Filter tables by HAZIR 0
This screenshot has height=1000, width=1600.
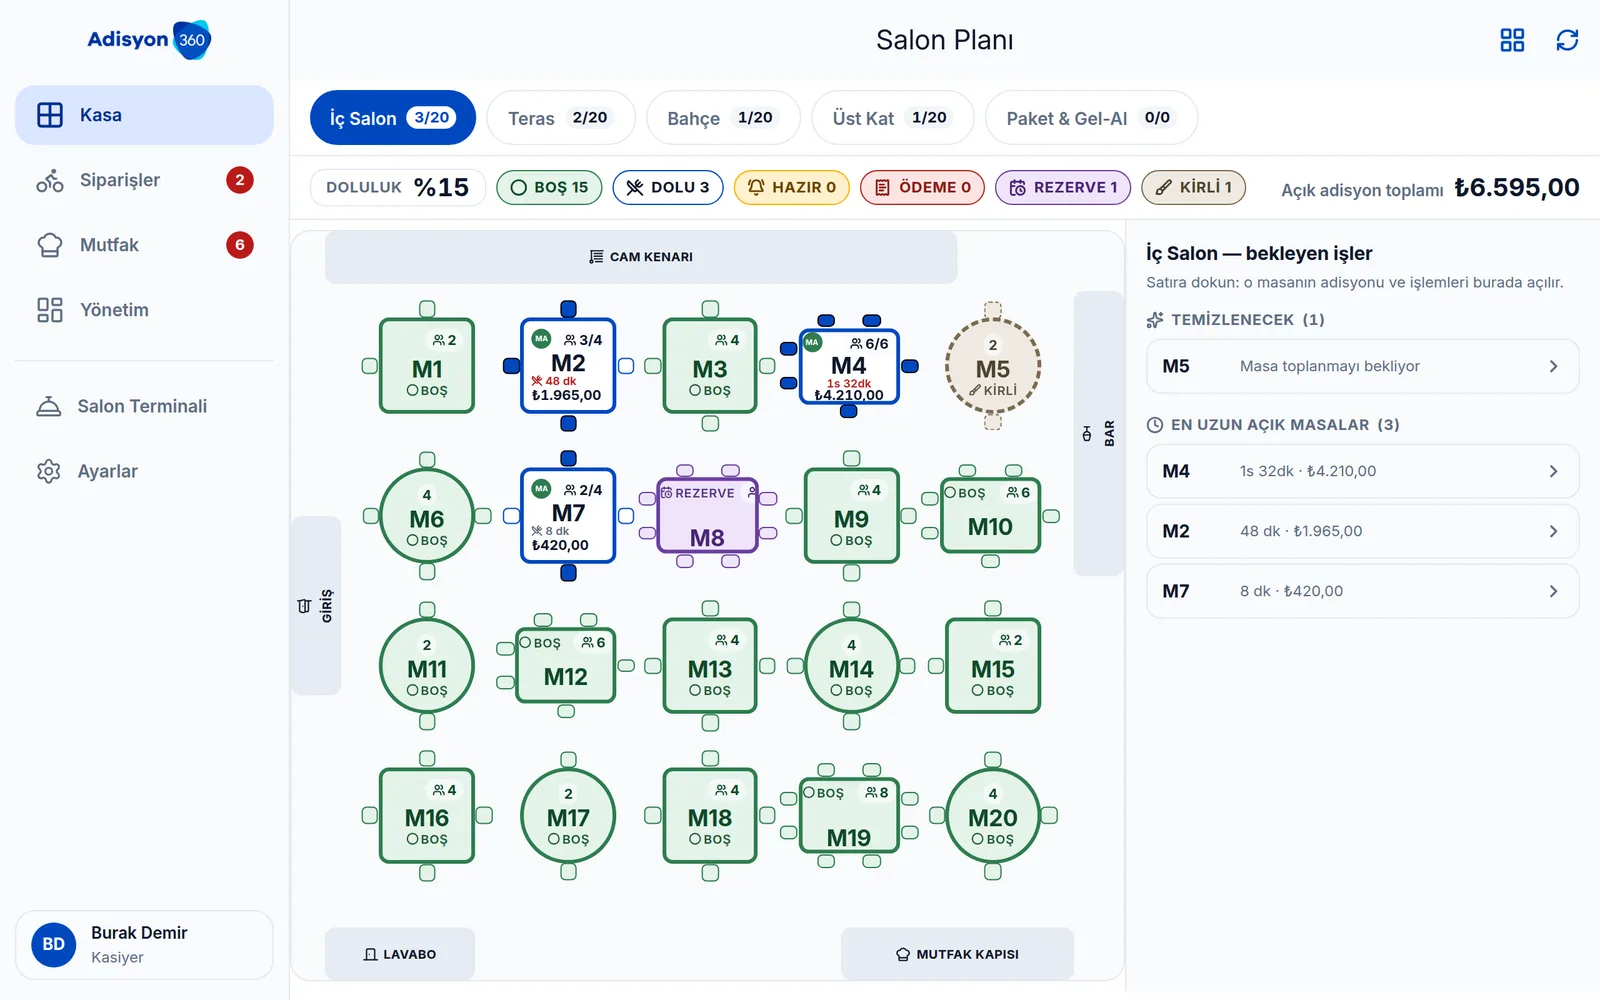pos(792,187)
